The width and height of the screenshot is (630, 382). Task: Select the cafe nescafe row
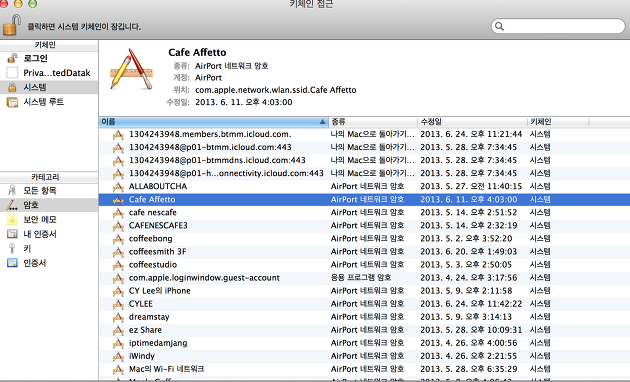coord(364,212)
